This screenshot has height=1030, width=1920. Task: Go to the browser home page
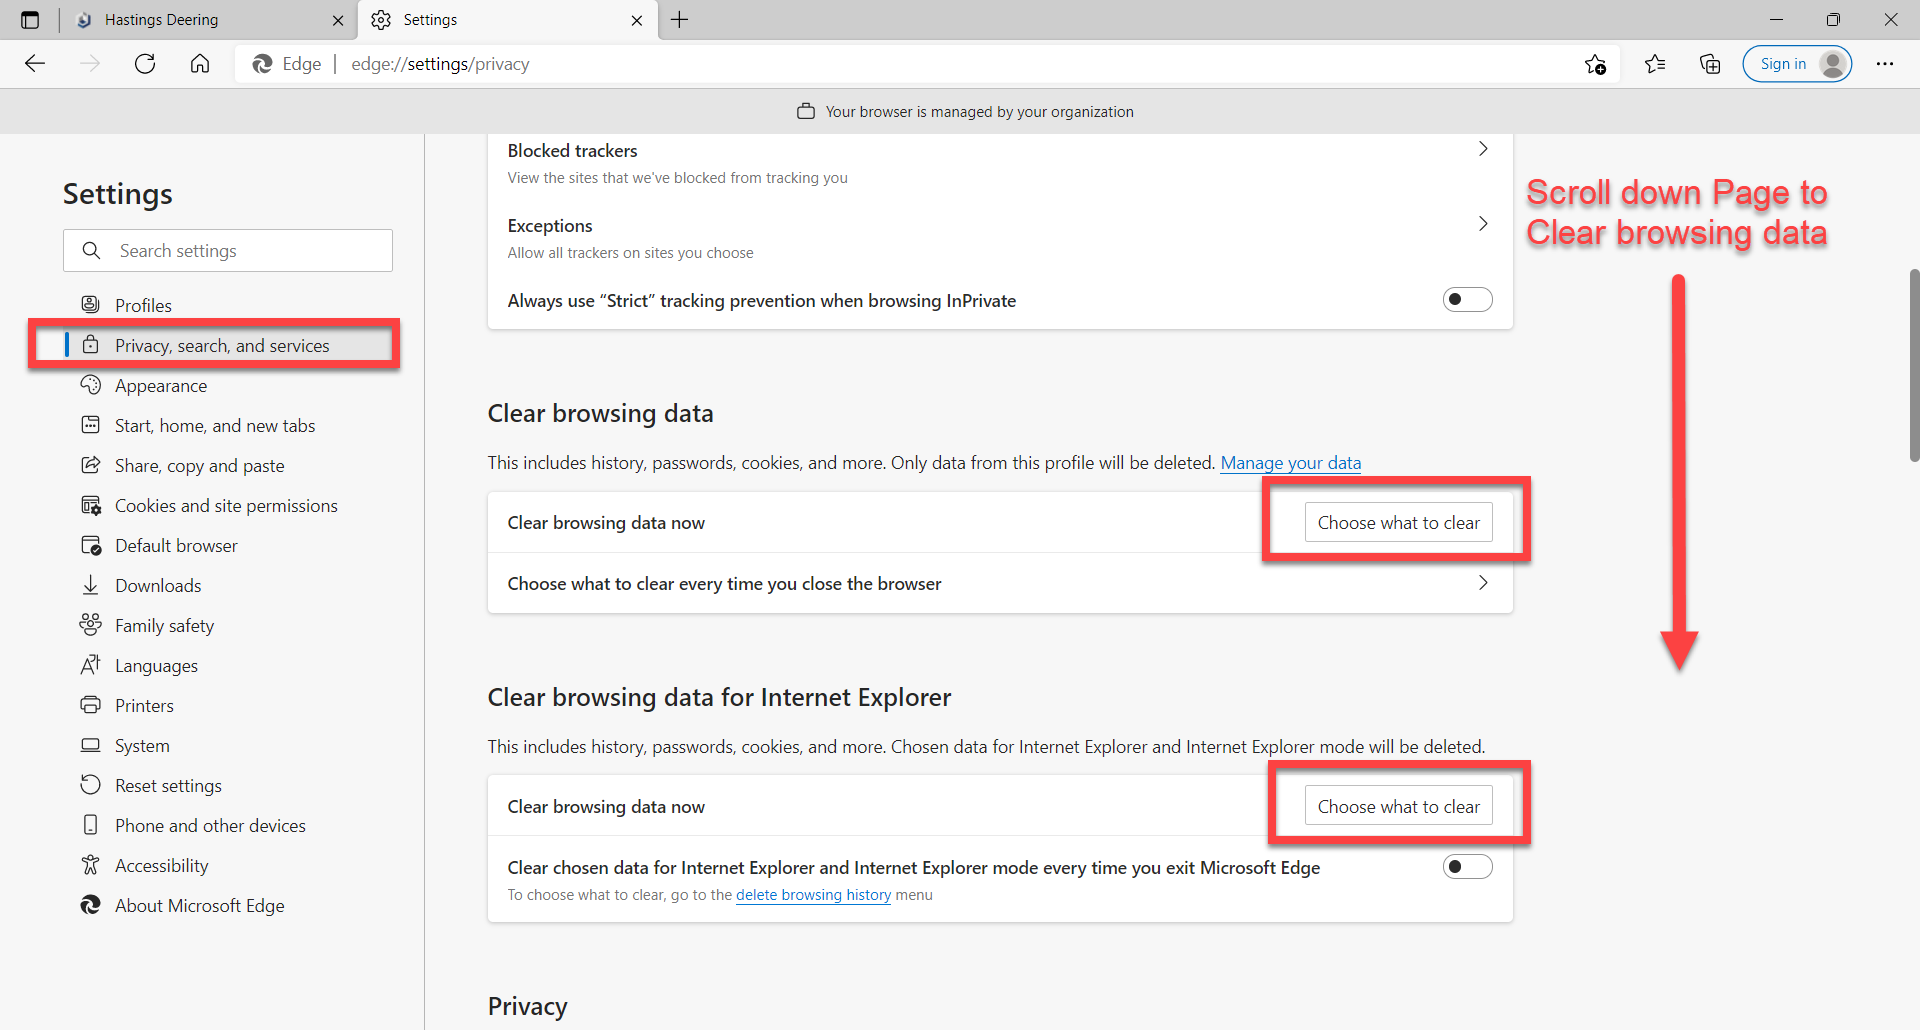[x=199, y=63]
